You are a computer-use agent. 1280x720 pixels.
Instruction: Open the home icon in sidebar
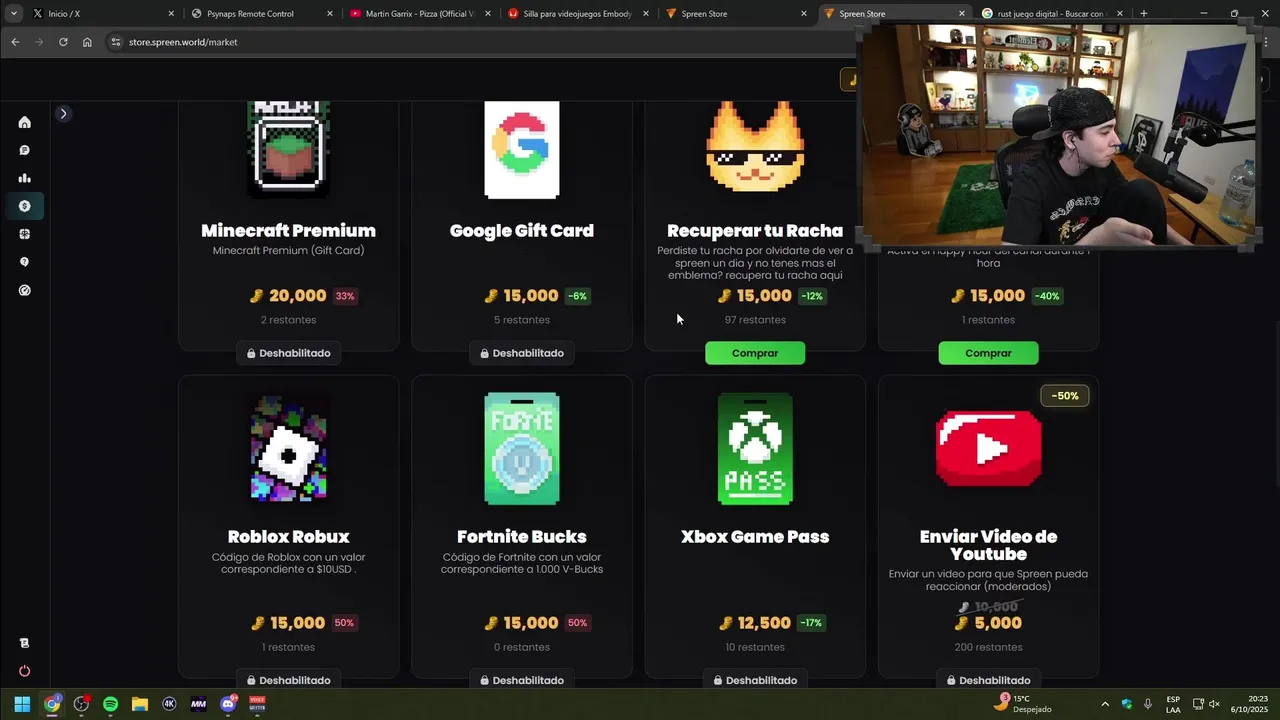click(x=24, y=122)
